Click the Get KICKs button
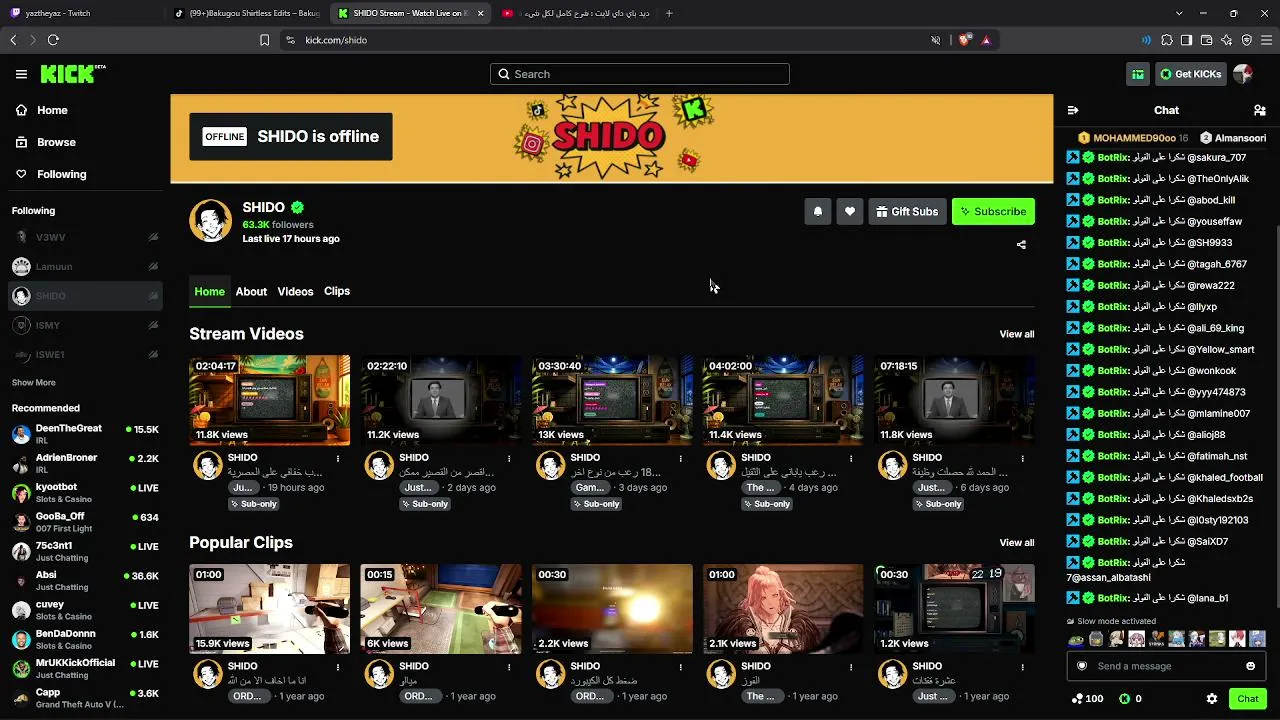The height and width of the screenshot is (720, 1280). [1190, 74]
